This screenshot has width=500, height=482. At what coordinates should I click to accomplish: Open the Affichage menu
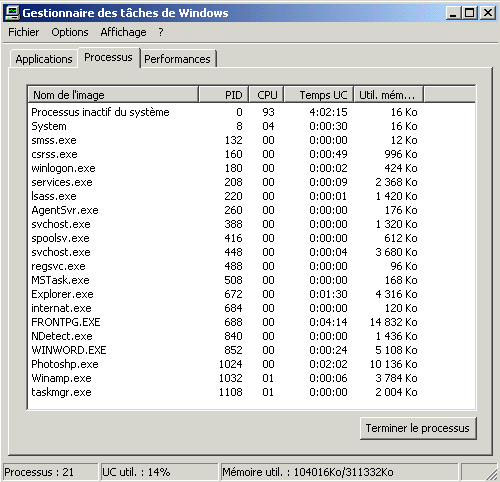tap(123, 32)
